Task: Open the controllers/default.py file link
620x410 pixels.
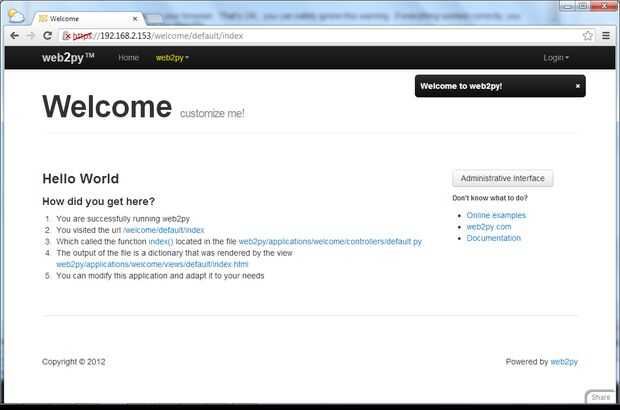Action: click(x=330, y=242)
